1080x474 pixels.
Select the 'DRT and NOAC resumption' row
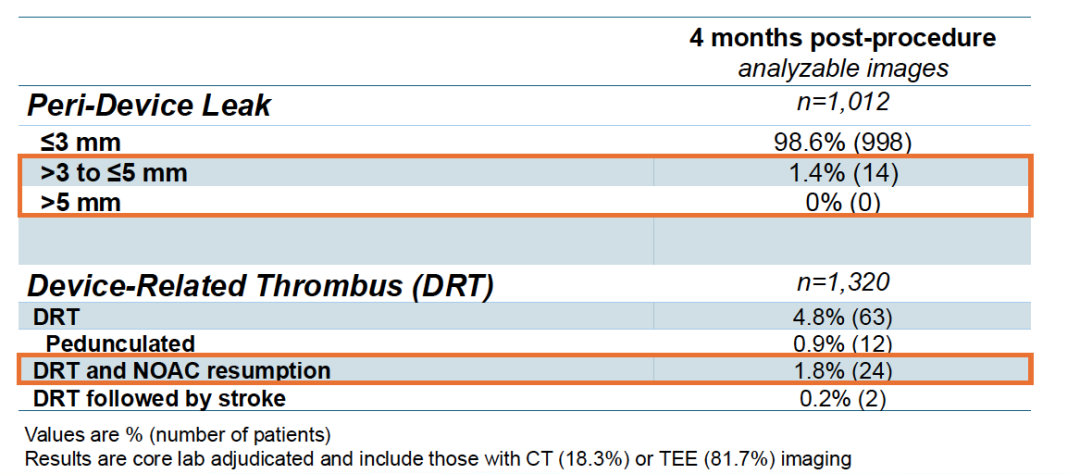(525, 371)
